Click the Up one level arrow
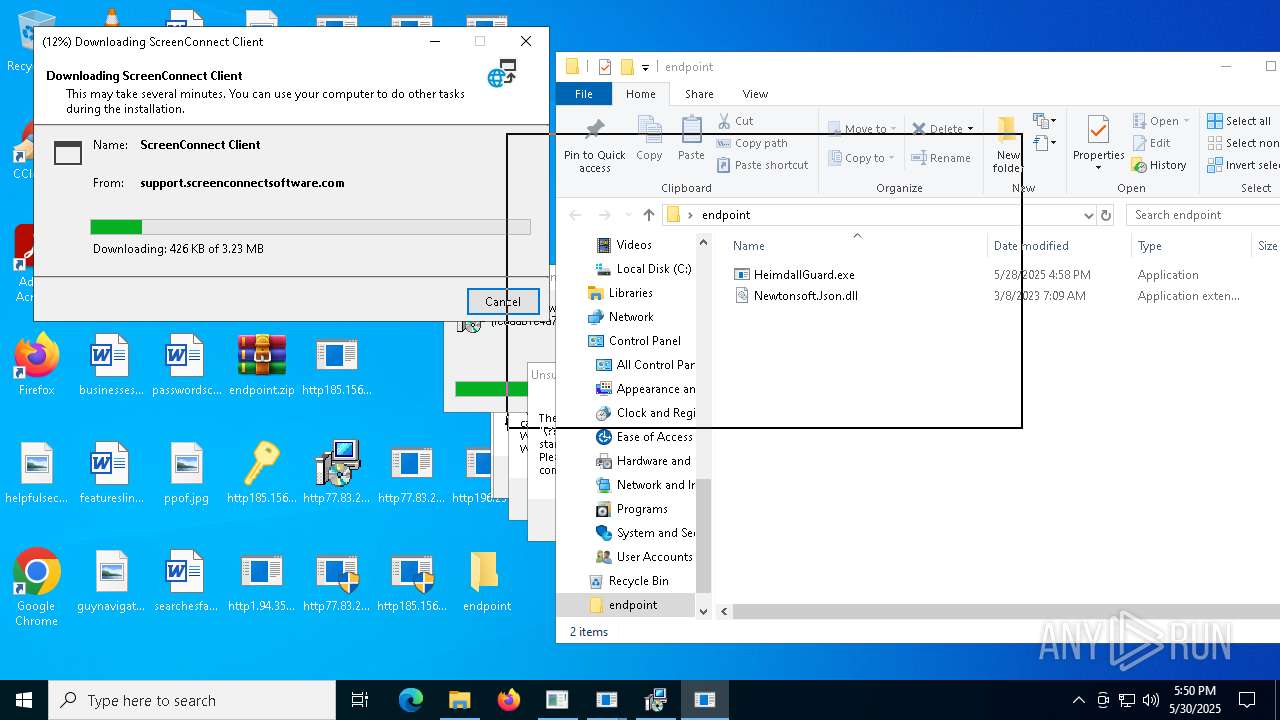This screenshot has height=720, width=1280. (649, 215)
